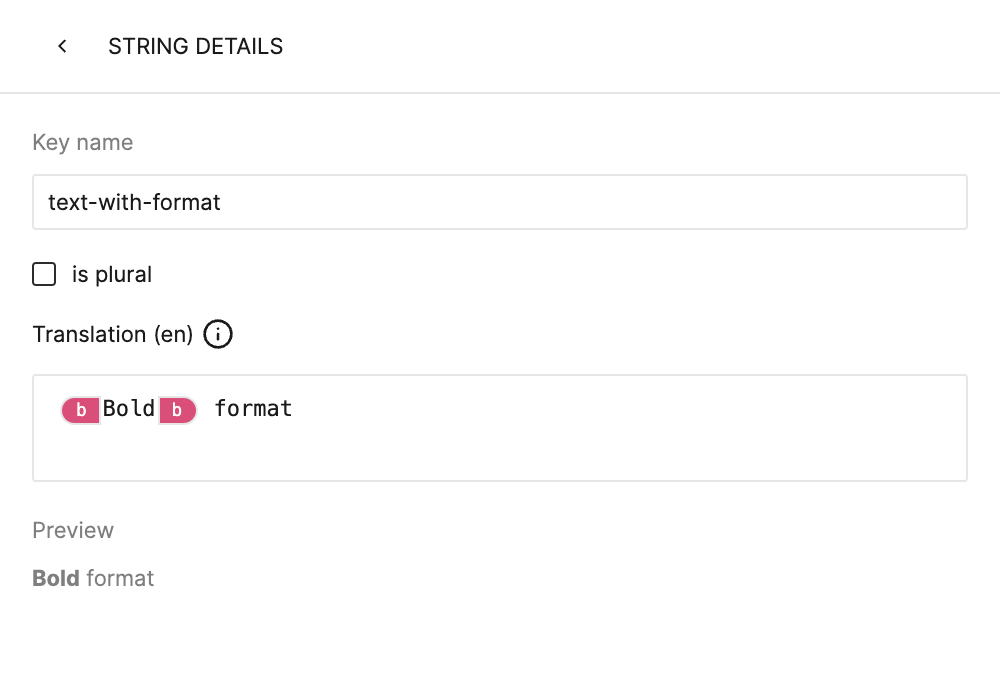Open the Translation (en) info icon
The height and width of the screenshot is (690, 1000).
click(x=218, y=334)
